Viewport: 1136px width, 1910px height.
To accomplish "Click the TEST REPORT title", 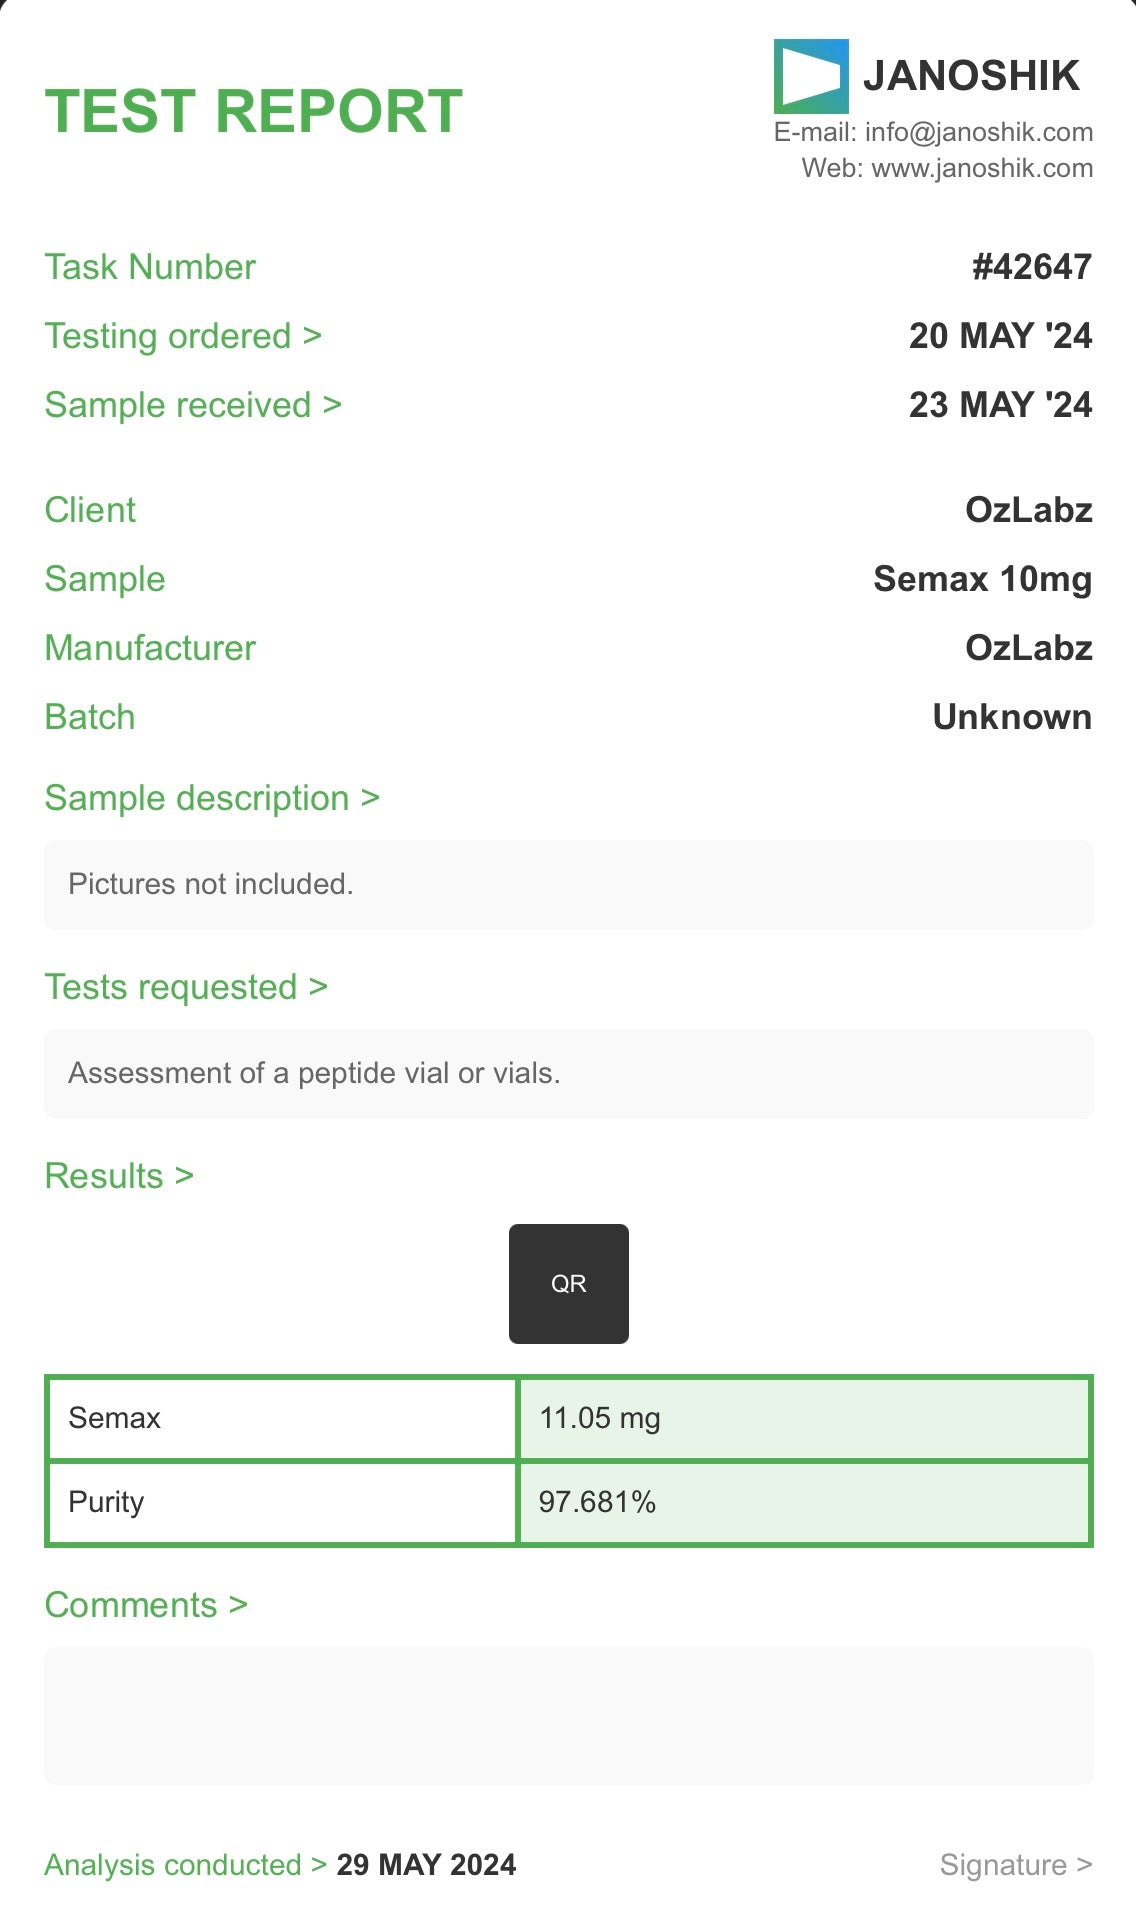I will coord(254,111).
